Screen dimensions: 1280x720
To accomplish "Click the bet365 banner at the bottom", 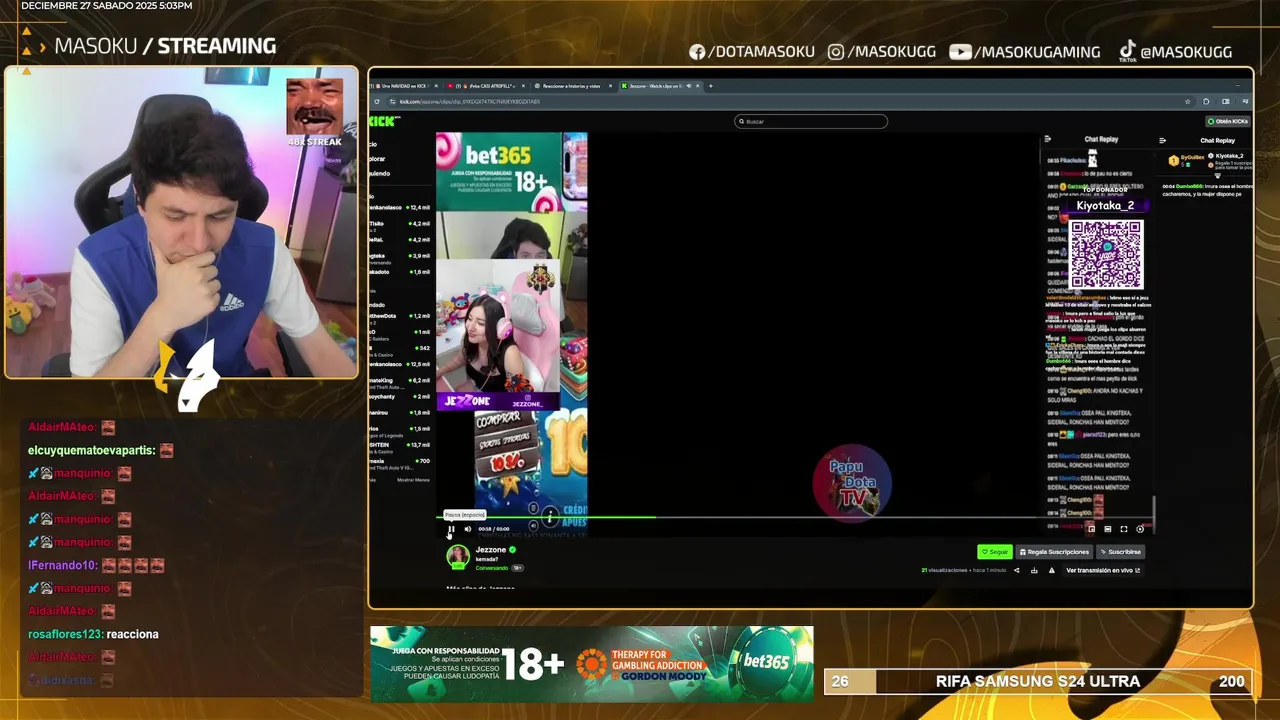I will coord(592,664).
